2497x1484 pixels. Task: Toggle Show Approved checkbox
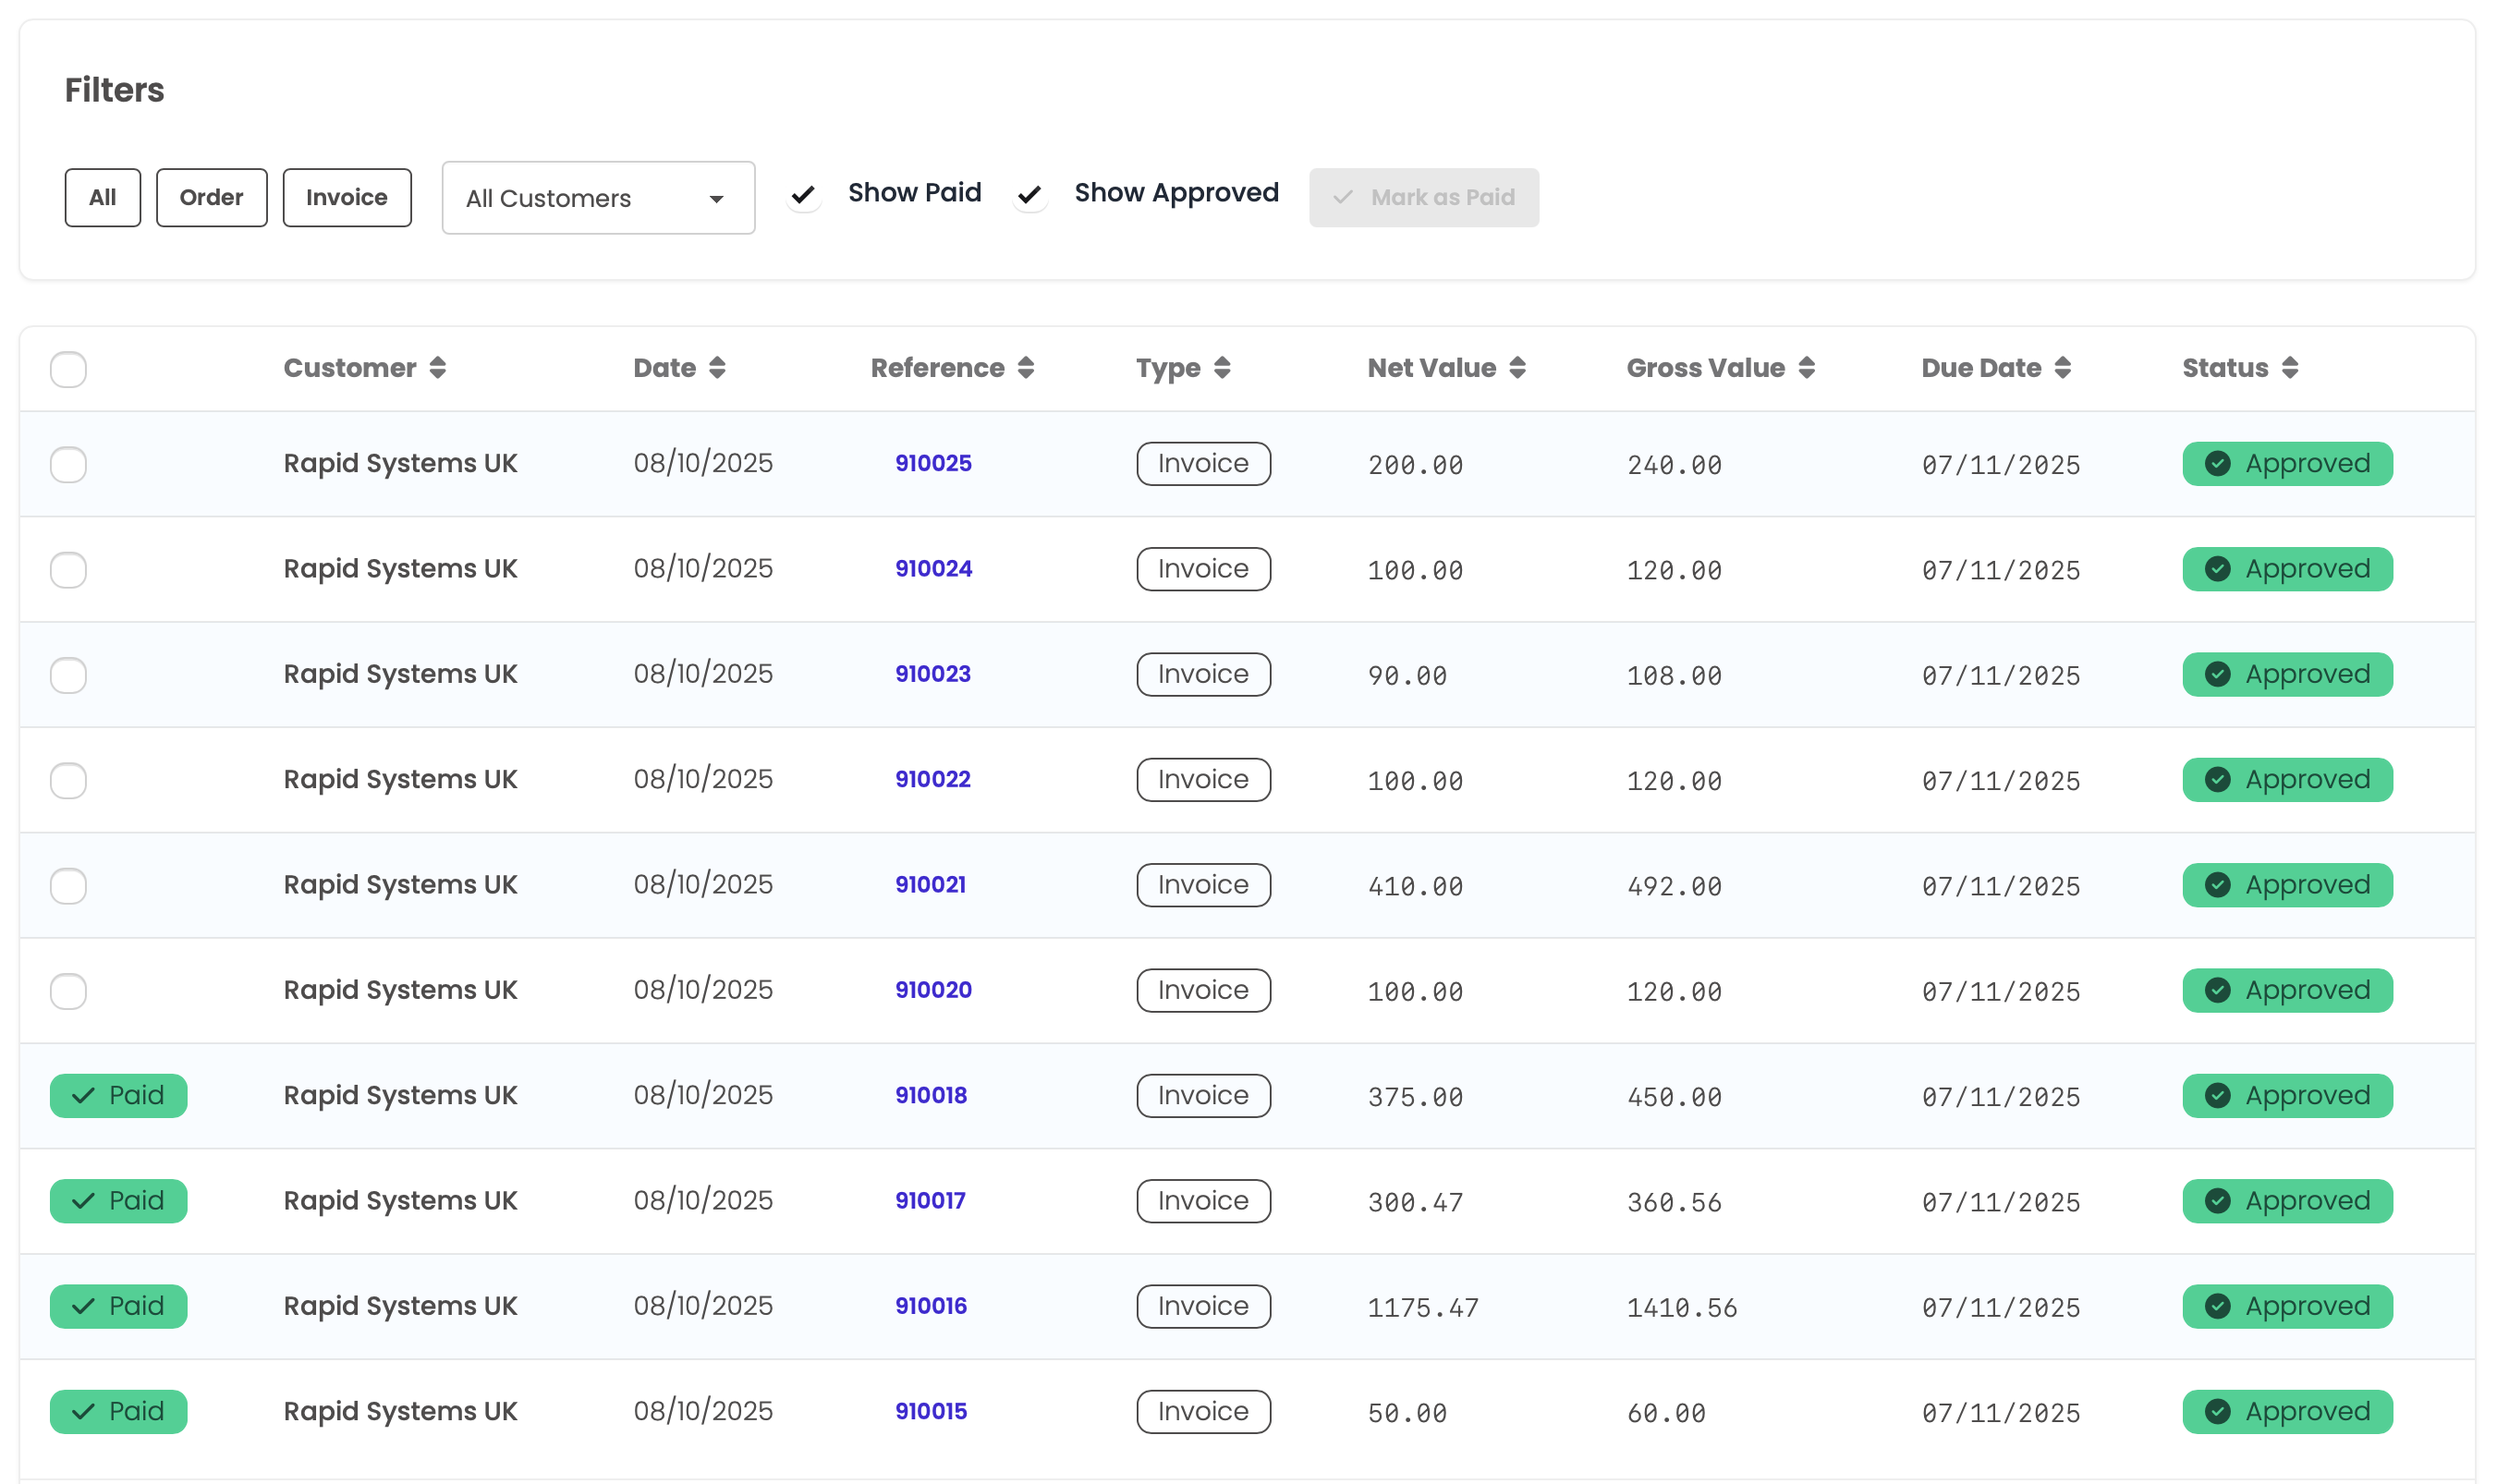point(1030,195)
